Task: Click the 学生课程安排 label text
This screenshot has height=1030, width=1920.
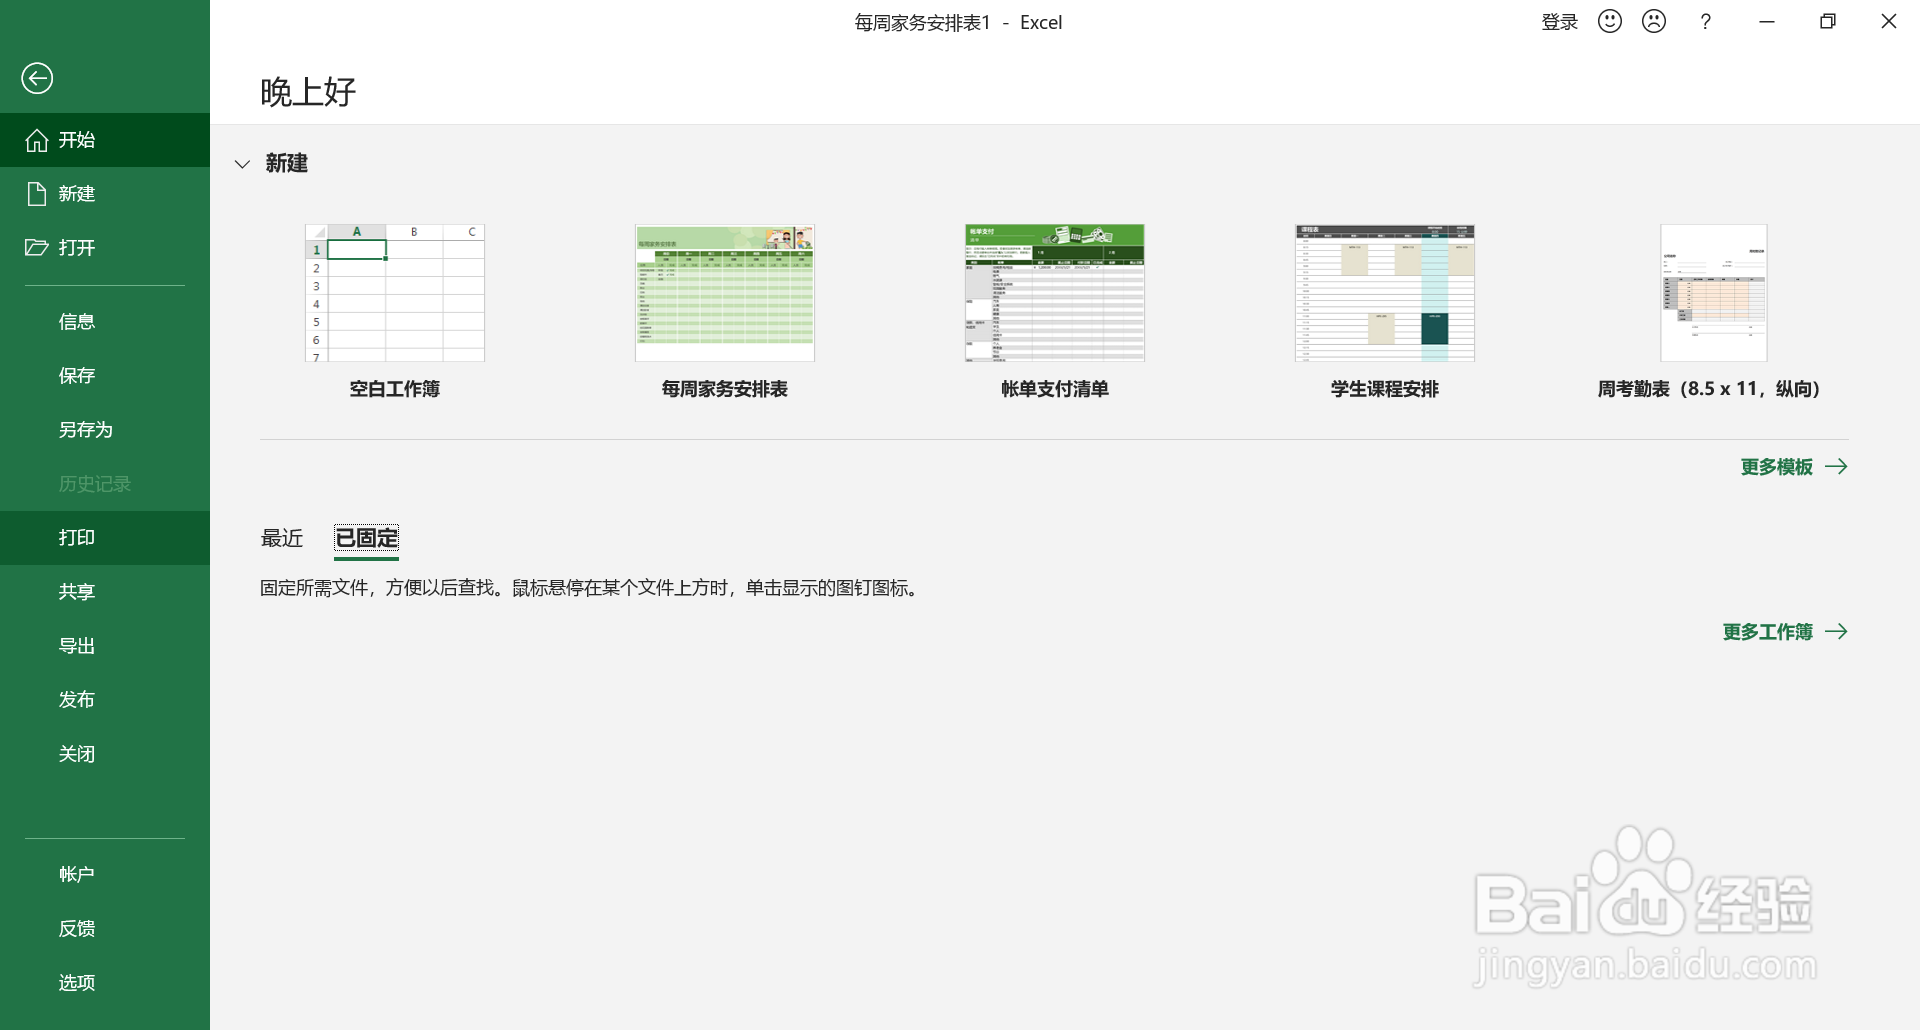Action: (1385, 389)
